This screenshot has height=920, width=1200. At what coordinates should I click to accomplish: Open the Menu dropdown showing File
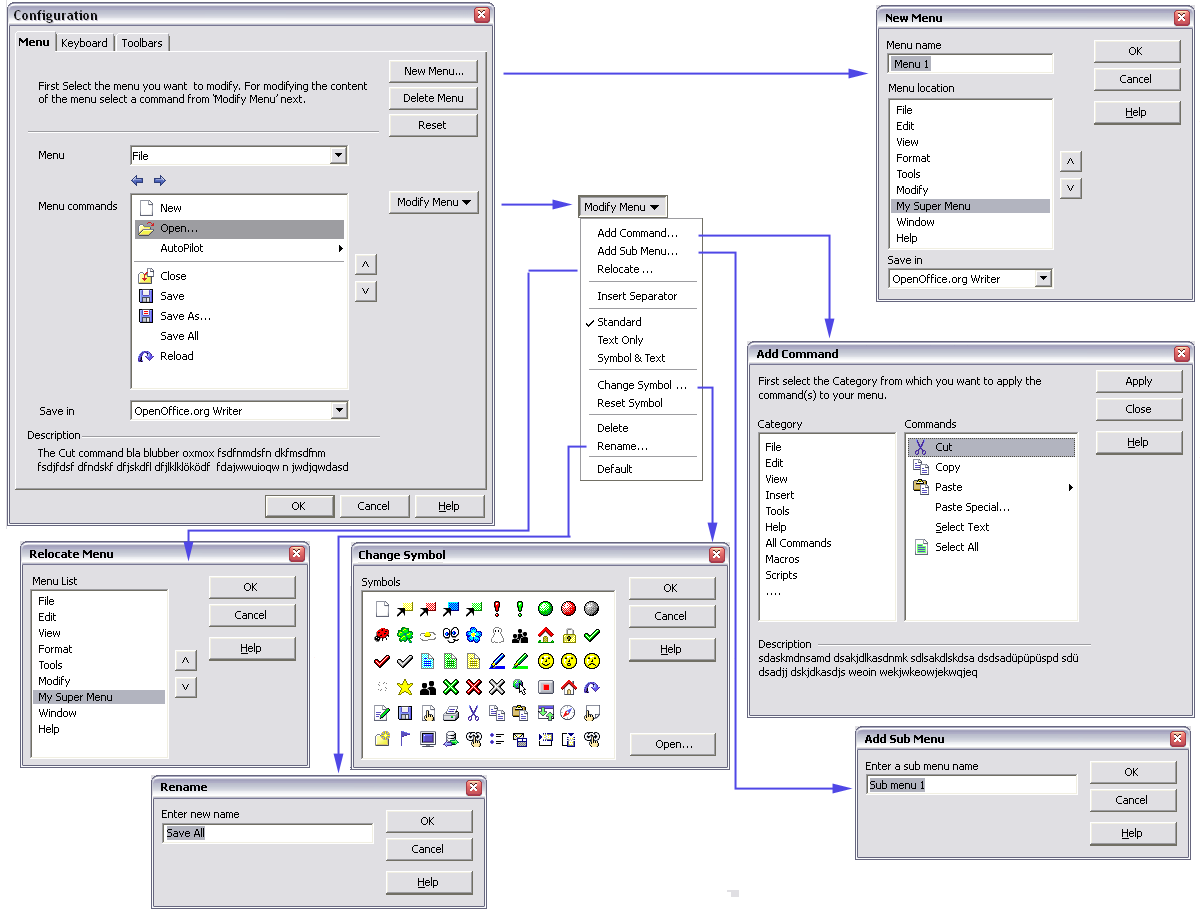pyautogui.click(x=338, y=156)
